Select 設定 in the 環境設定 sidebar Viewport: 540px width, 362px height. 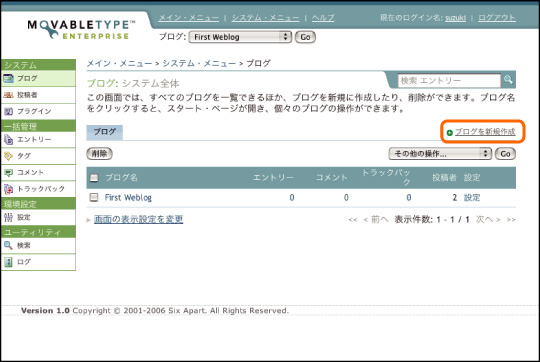pyautogui.click(x=38, y=217)
